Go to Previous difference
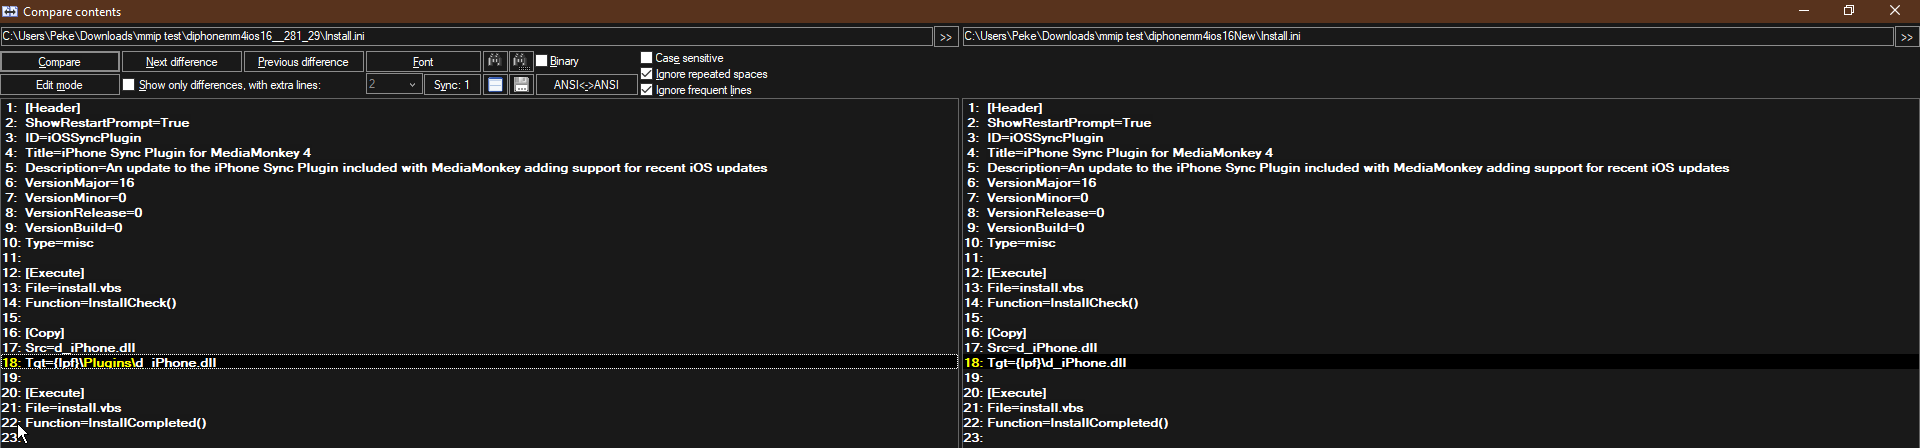The height and width of the screenshot is (448, 1920). tap(303, 62)
